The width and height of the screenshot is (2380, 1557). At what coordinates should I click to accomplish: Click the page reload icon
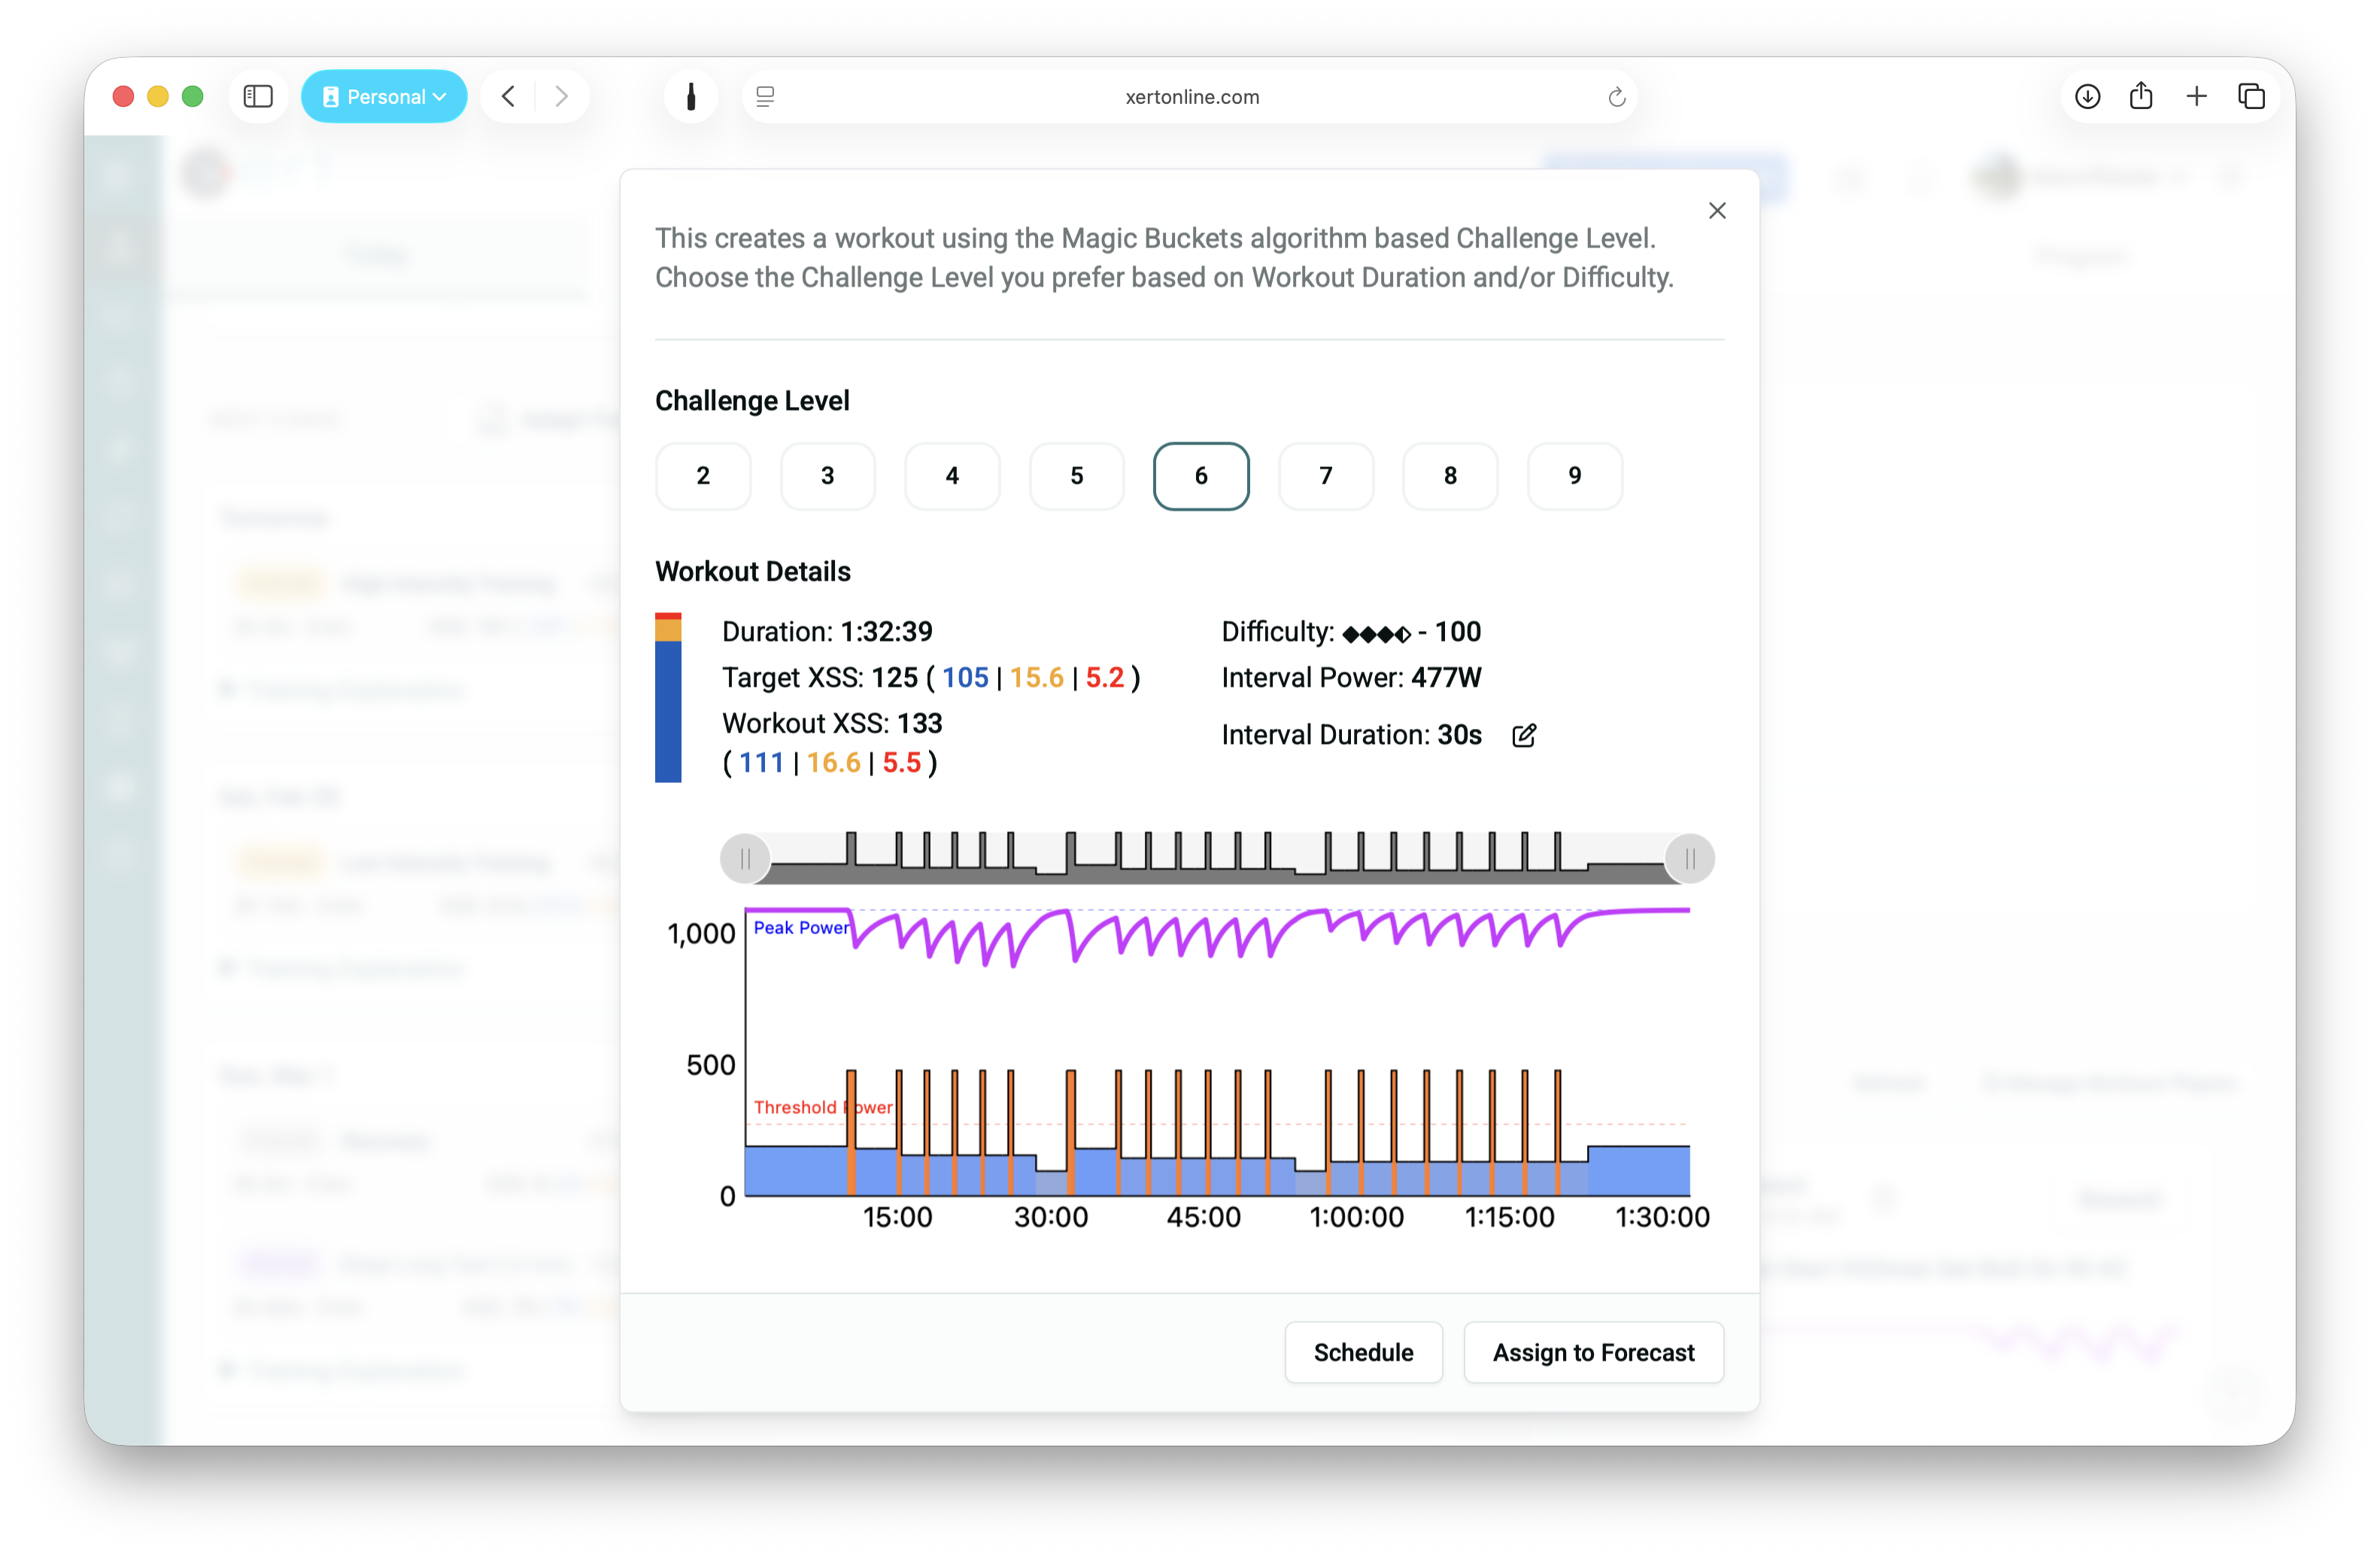pos(1616,97)
